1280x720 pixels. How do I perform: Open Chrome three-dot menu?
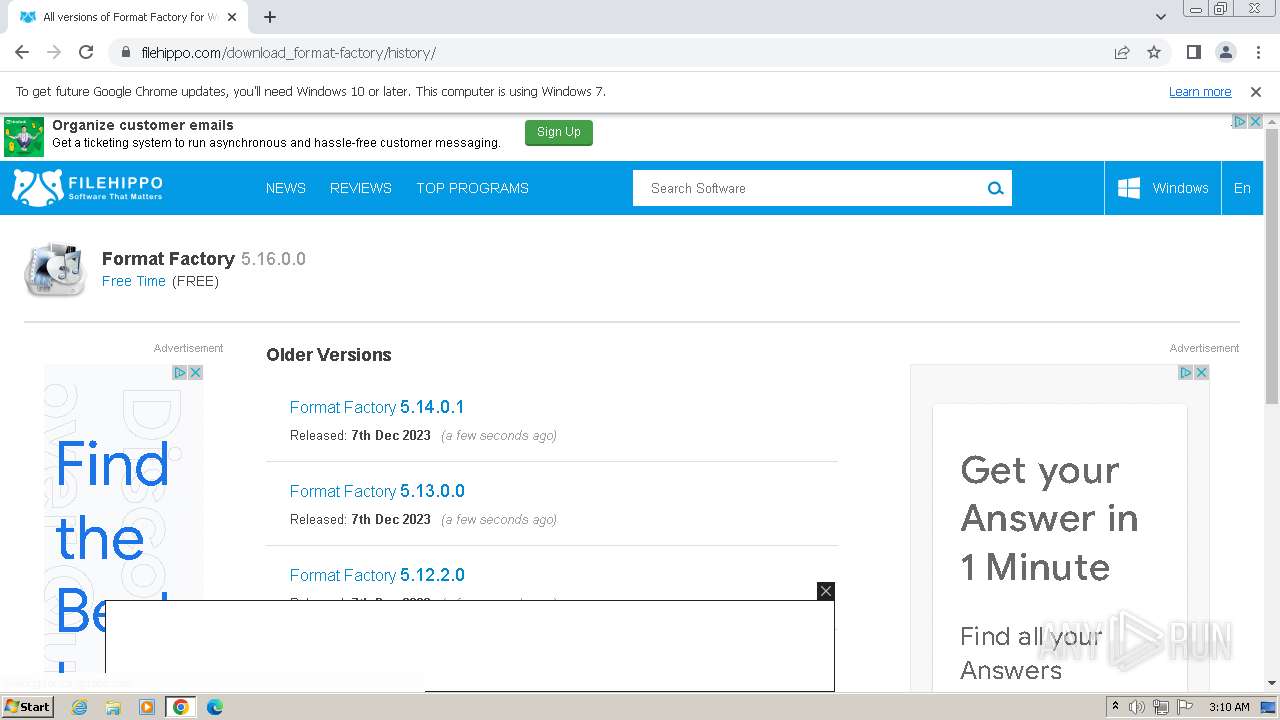[1258, 52]
